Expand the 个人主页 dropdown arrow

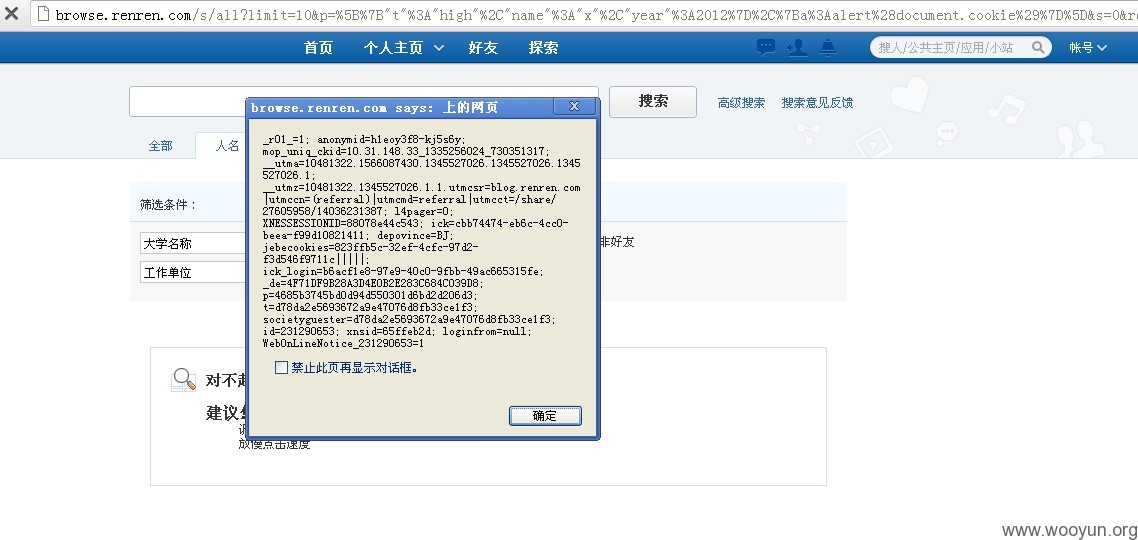pyautogui.click(x=438, y=48)
